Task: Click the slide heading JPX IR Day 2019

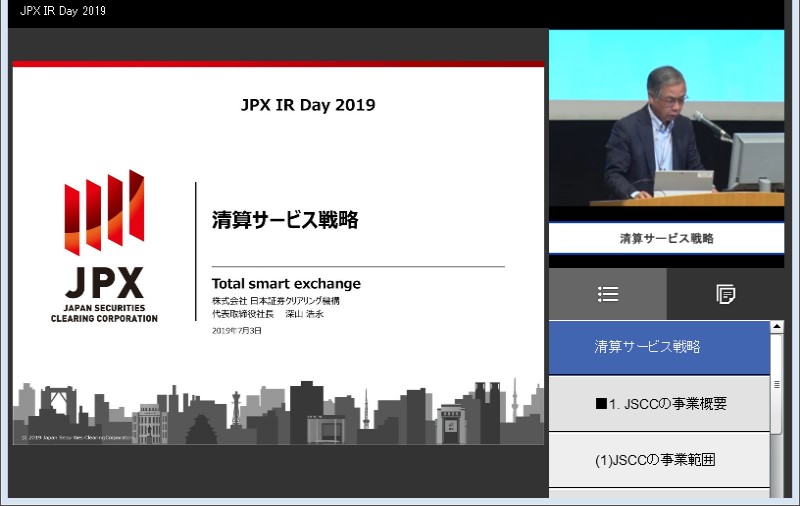Action: pos(308,105)
